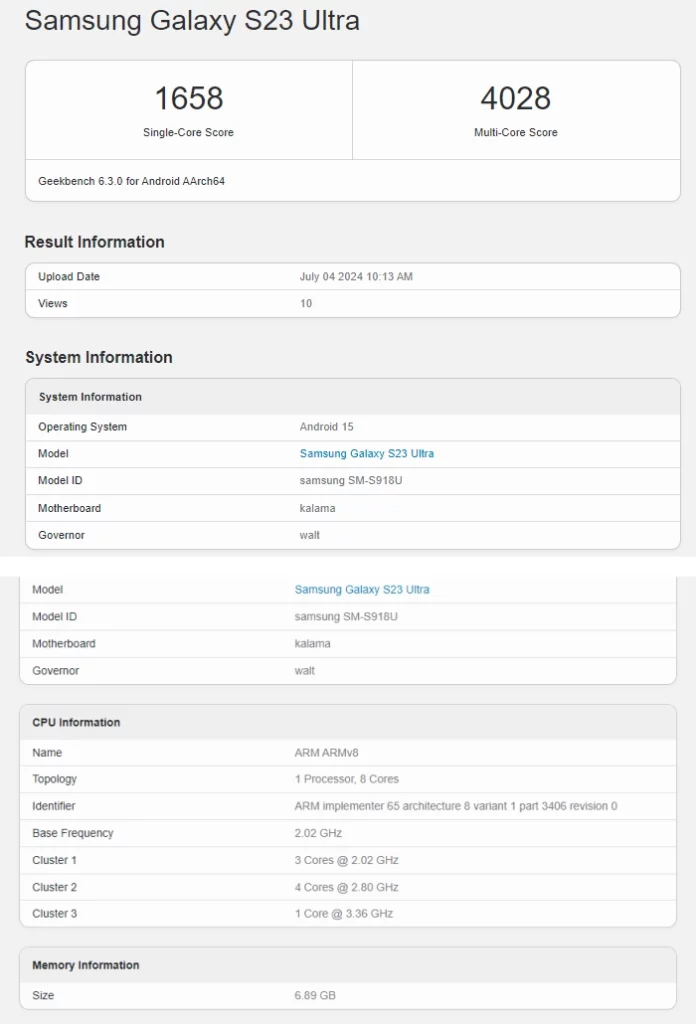
Task: Click the upper Motherboard label
Action: (69, 507)
